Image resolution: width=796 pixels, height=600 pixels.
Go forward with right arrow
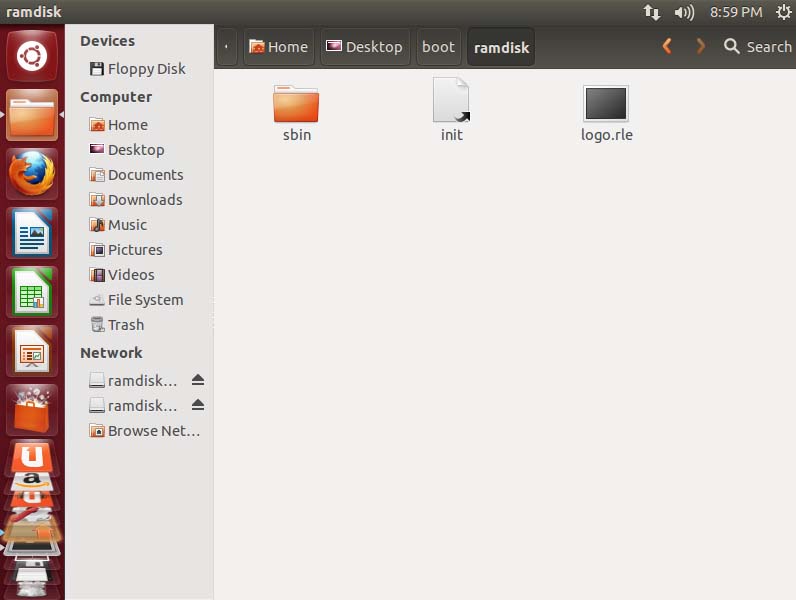pos(701,47)
